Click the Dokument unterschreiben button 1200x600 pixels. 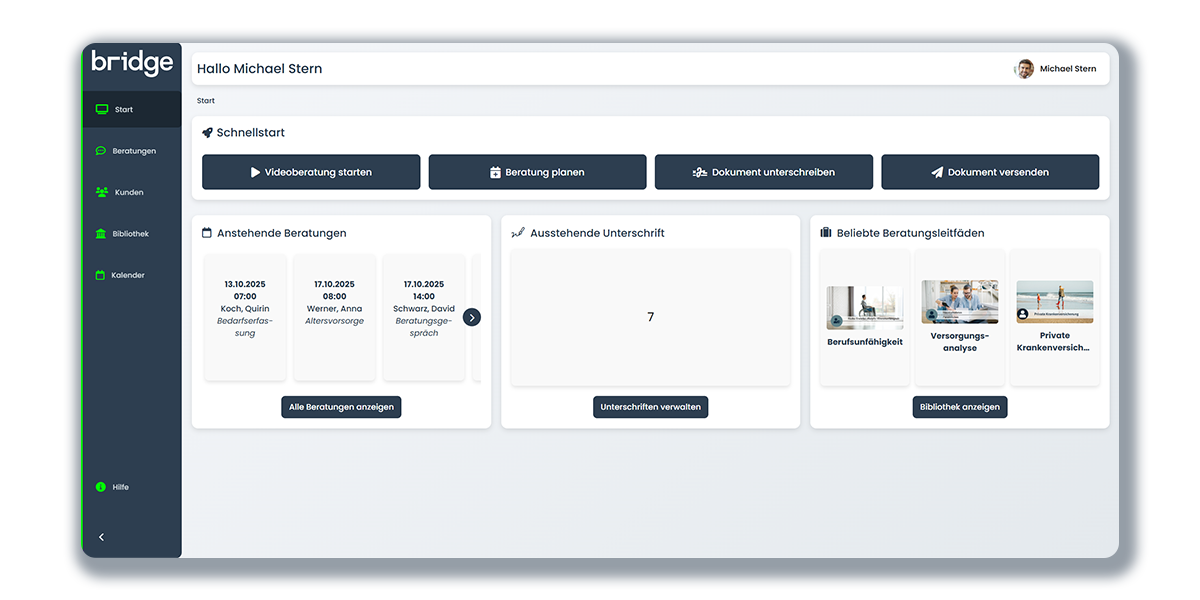(x=764, y=172)
